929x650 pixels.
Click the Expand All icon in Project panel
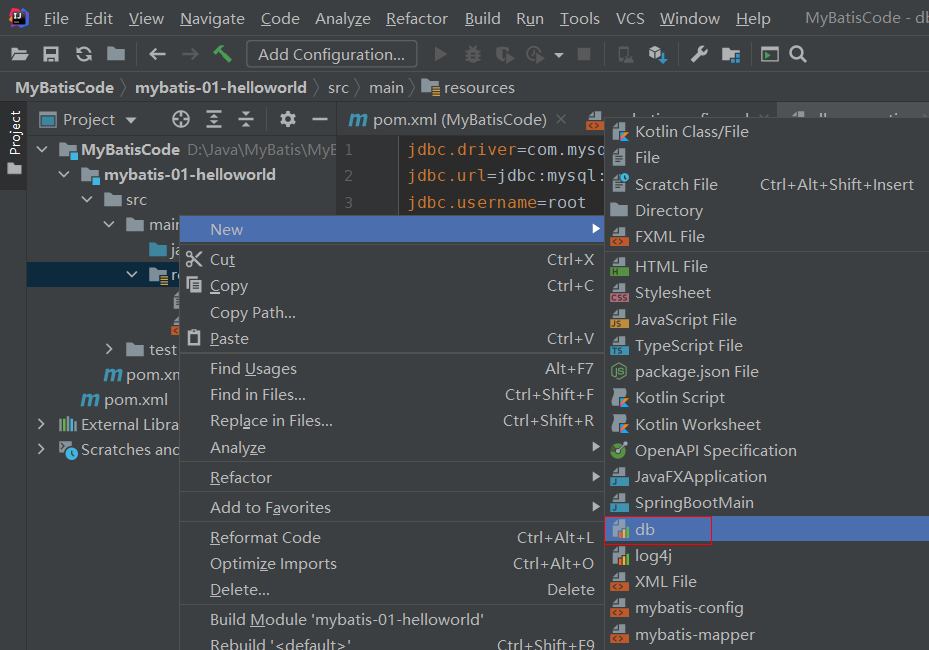click(213, 119)
